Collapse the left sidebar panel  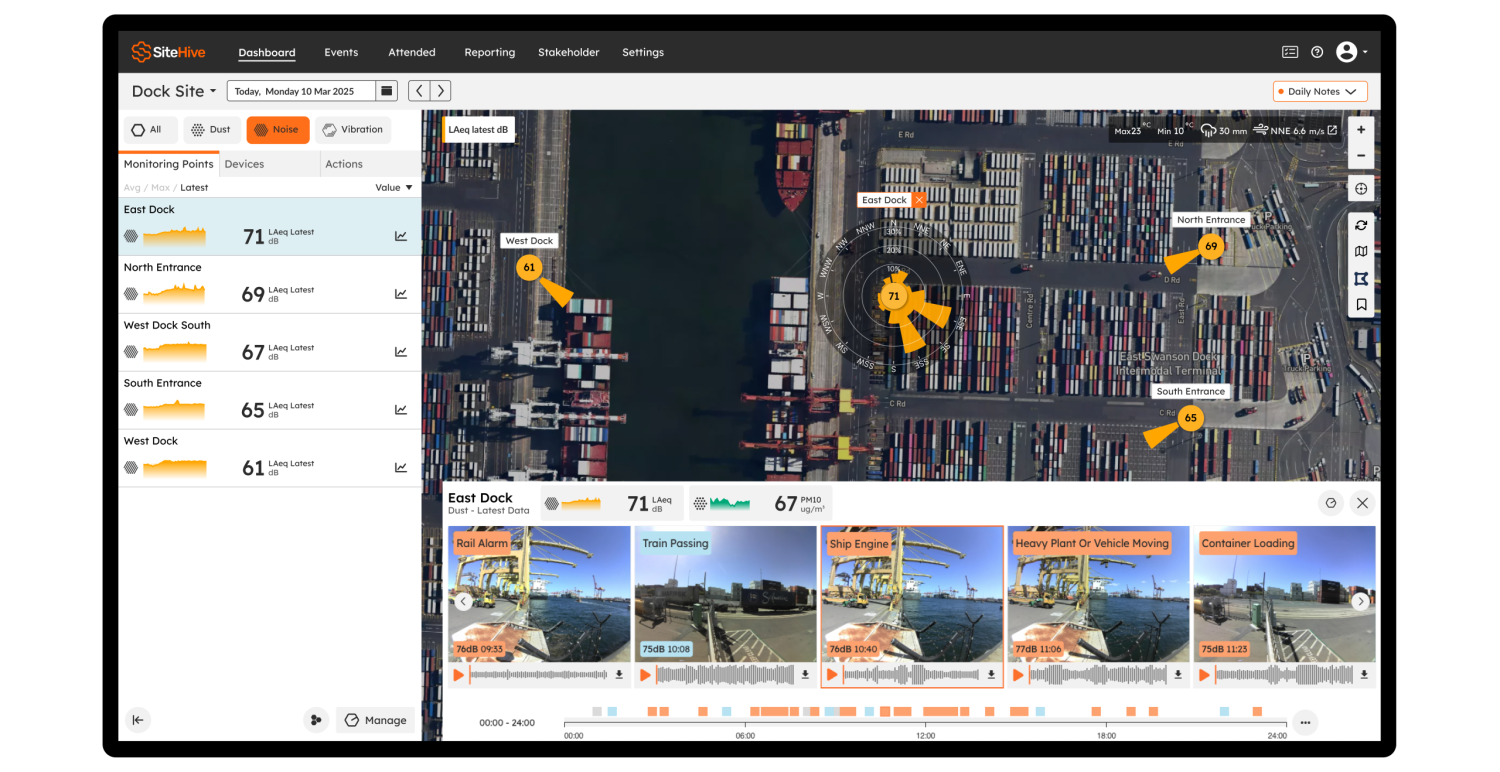pyautogui.click(x=138, y=720)
